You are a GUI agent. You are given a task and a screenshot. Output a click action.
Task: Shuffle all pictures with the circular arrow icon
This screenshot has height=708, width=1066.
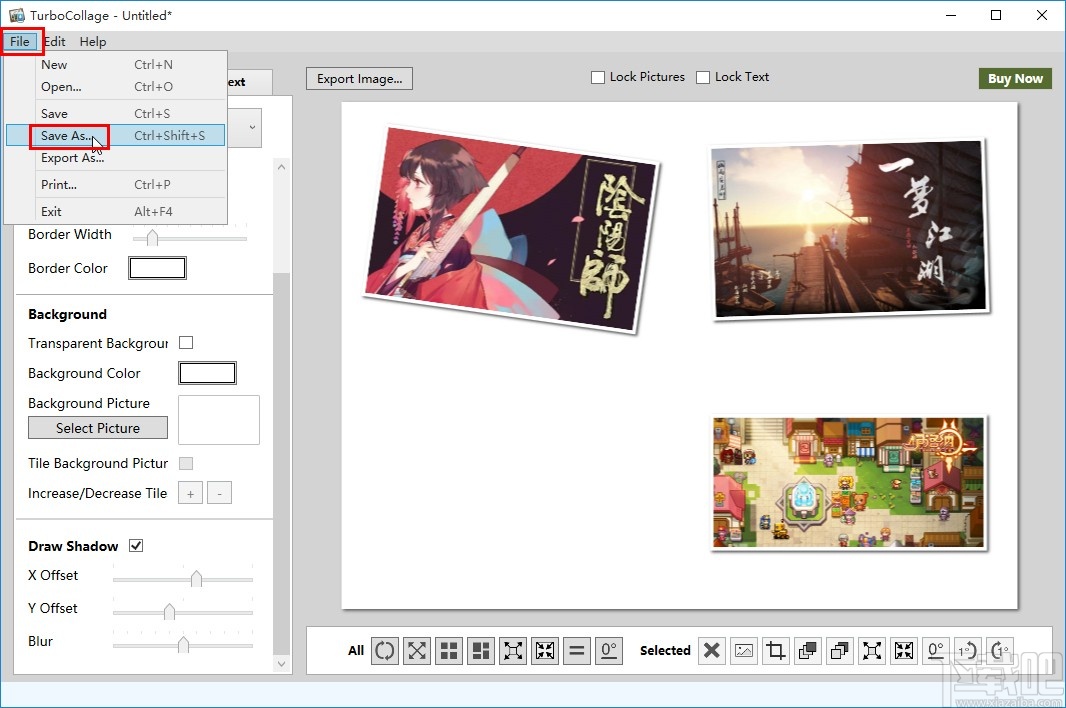click(x=384, y=650)
